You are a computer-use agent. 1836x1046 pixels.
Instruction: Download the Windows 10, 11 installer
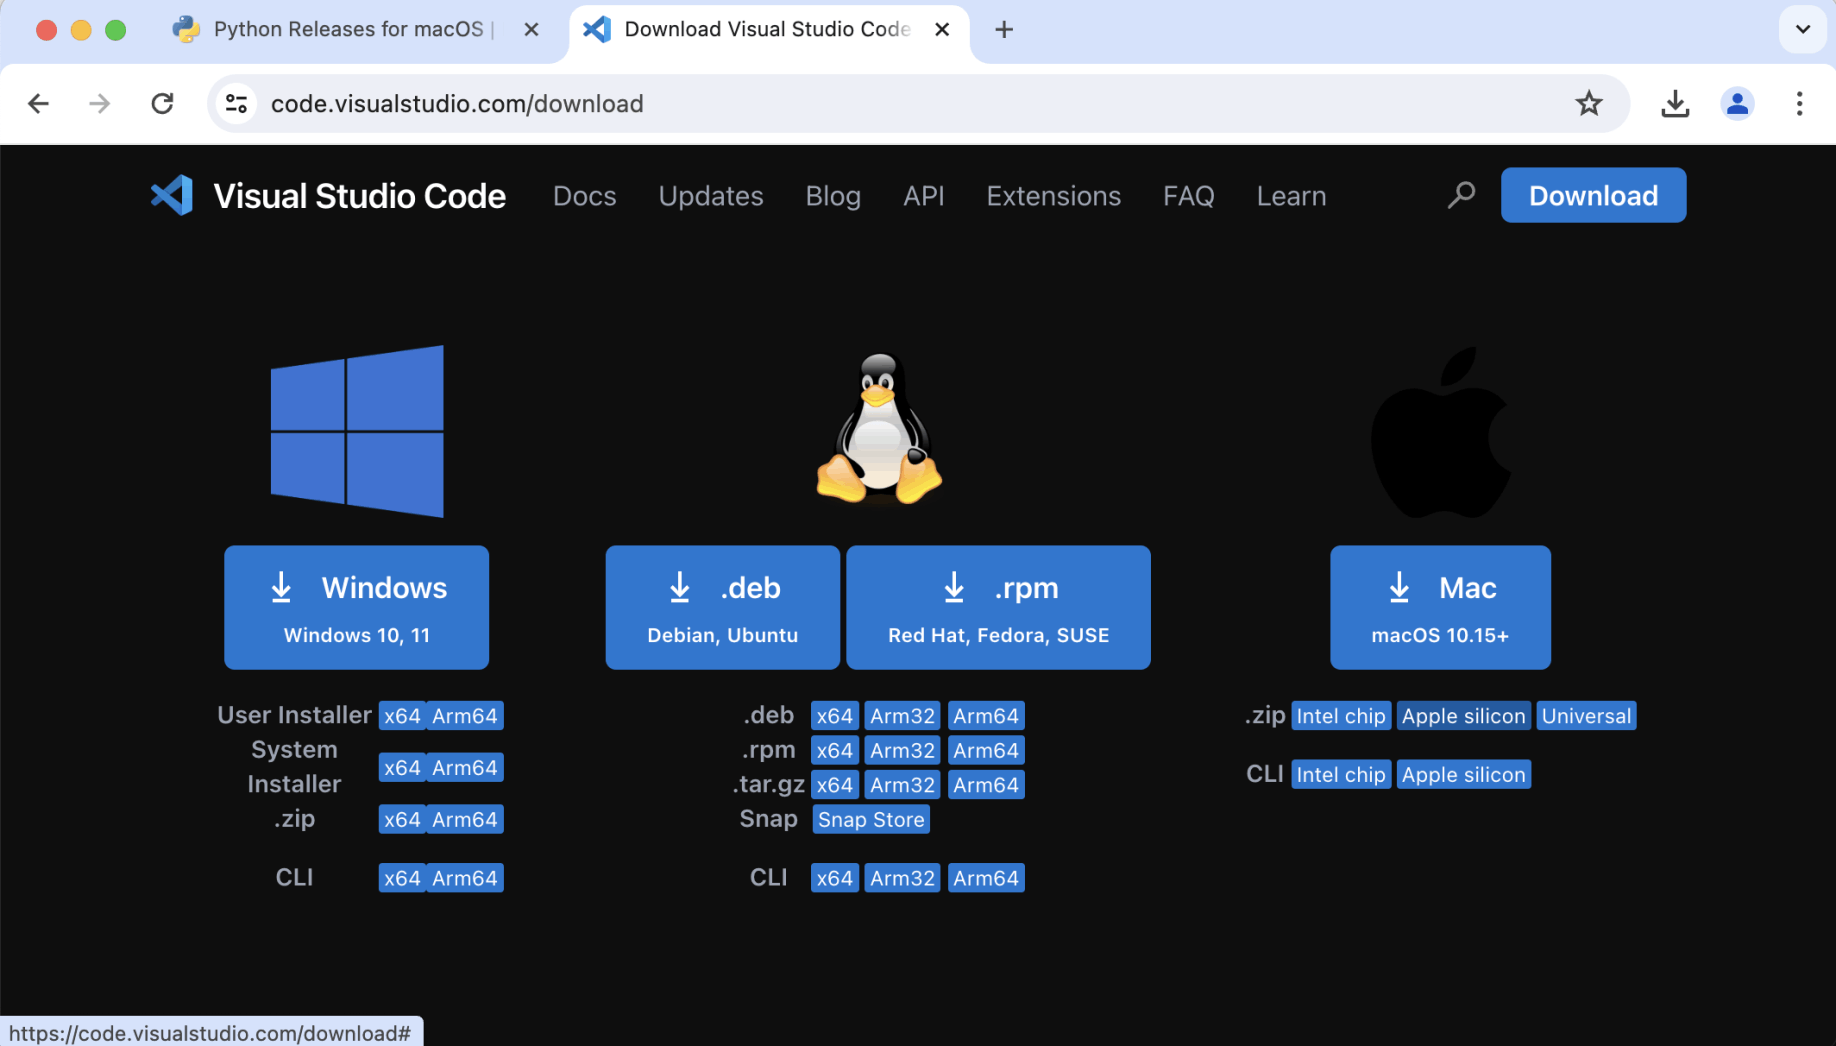click(356, 607)
